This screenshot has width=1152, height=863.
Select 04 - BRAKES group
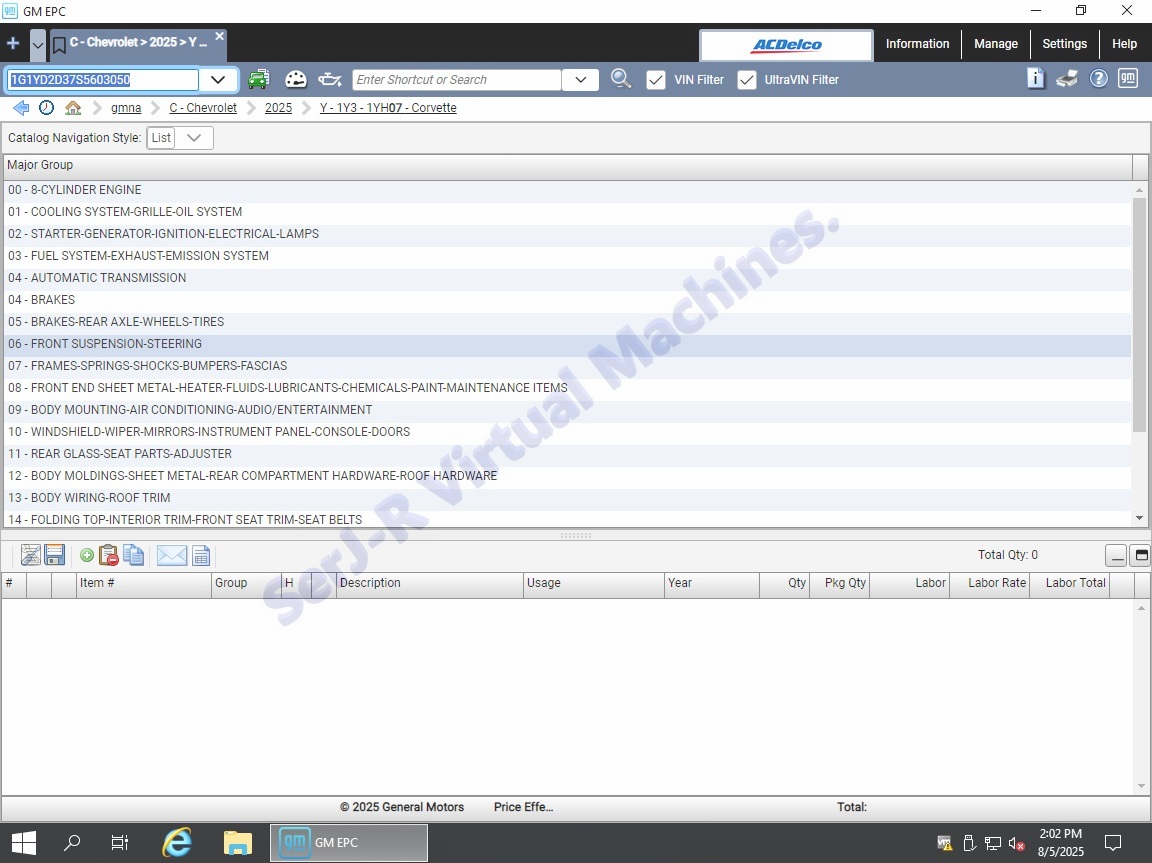566,300
